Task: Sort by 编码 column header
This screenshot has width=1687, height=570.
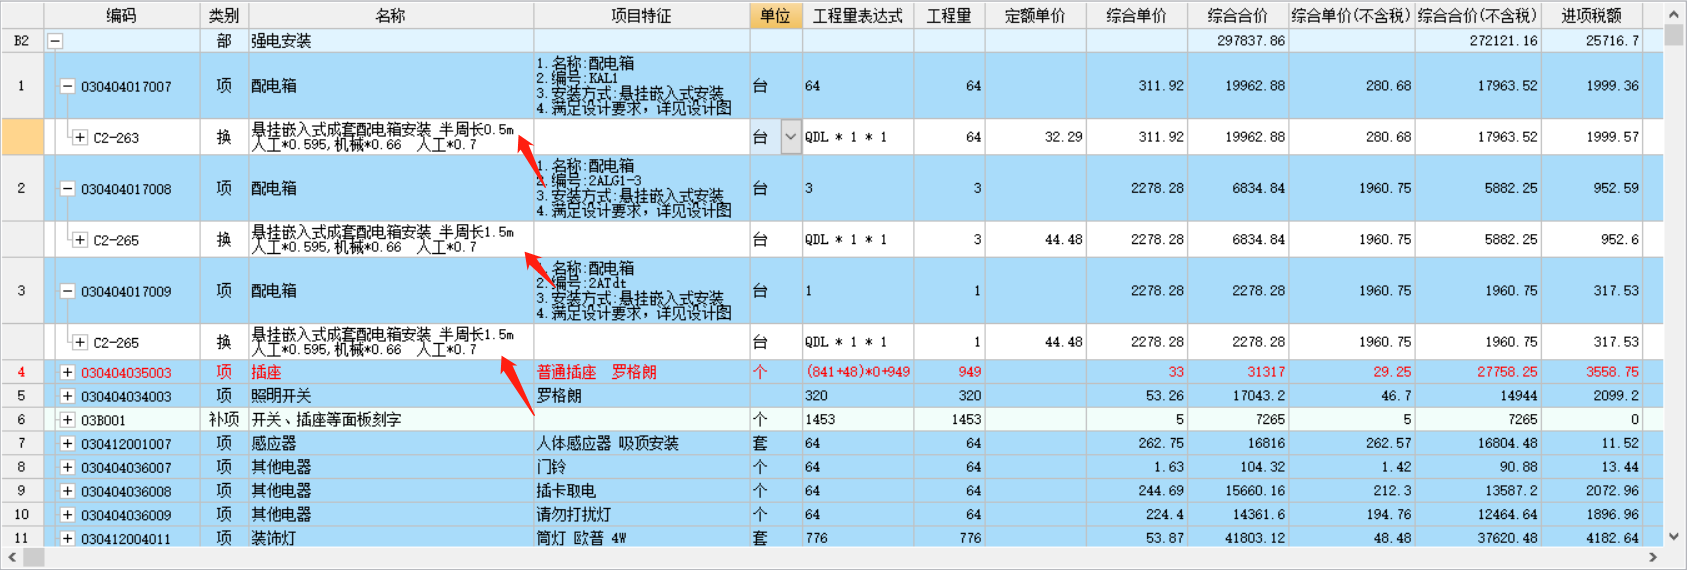Action: [122, 15]
